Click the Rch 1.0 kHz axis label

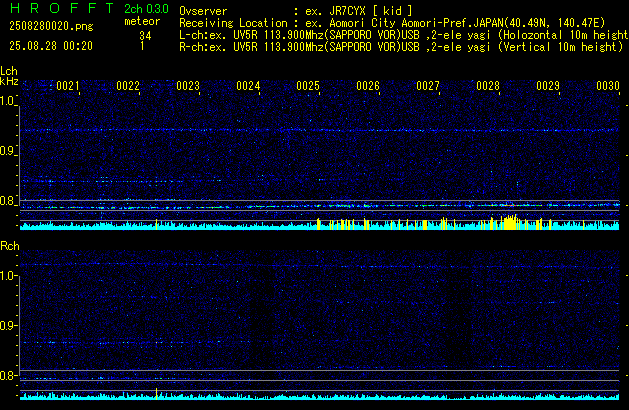7,276
